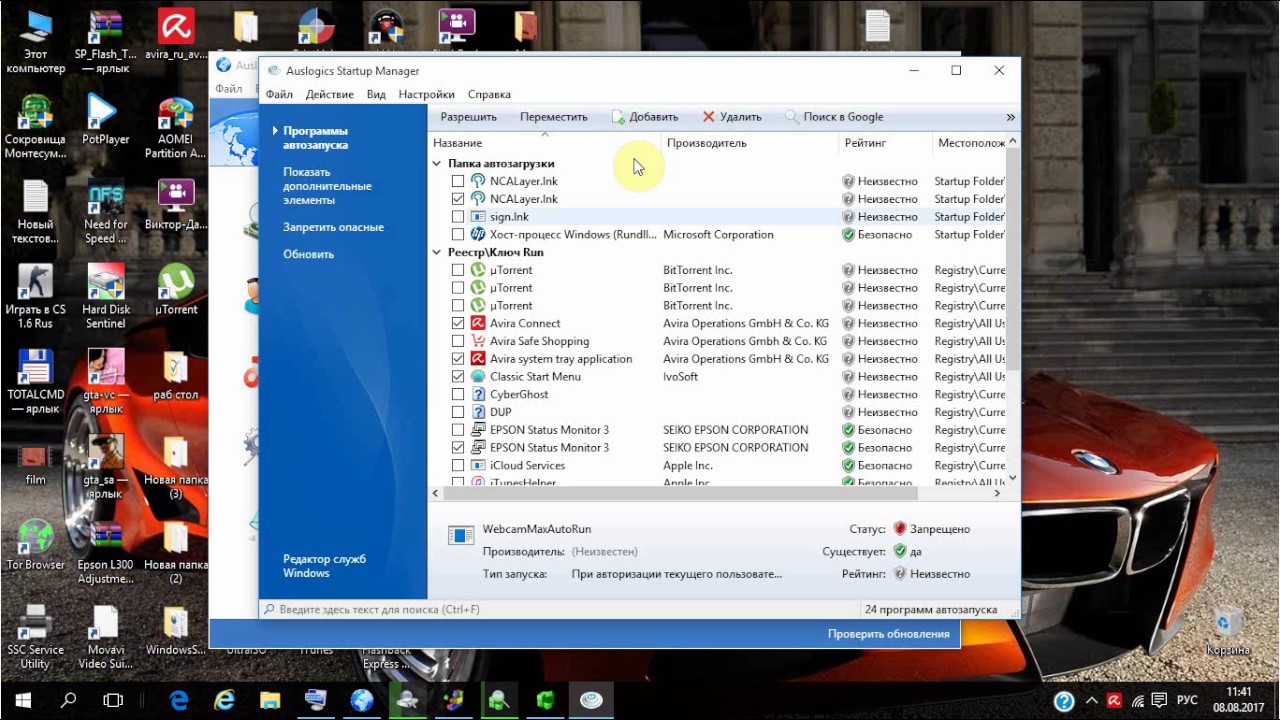Open the Действие menu
The image size is (1280, 720).
(x=330, y=94)
